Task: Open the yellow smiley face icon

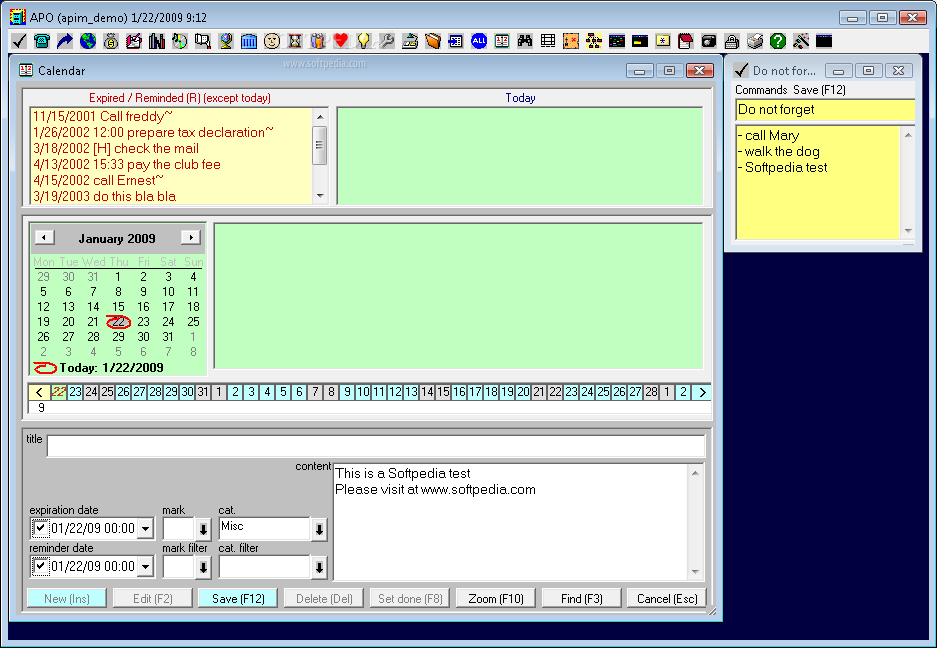Action: coord(272,41)
